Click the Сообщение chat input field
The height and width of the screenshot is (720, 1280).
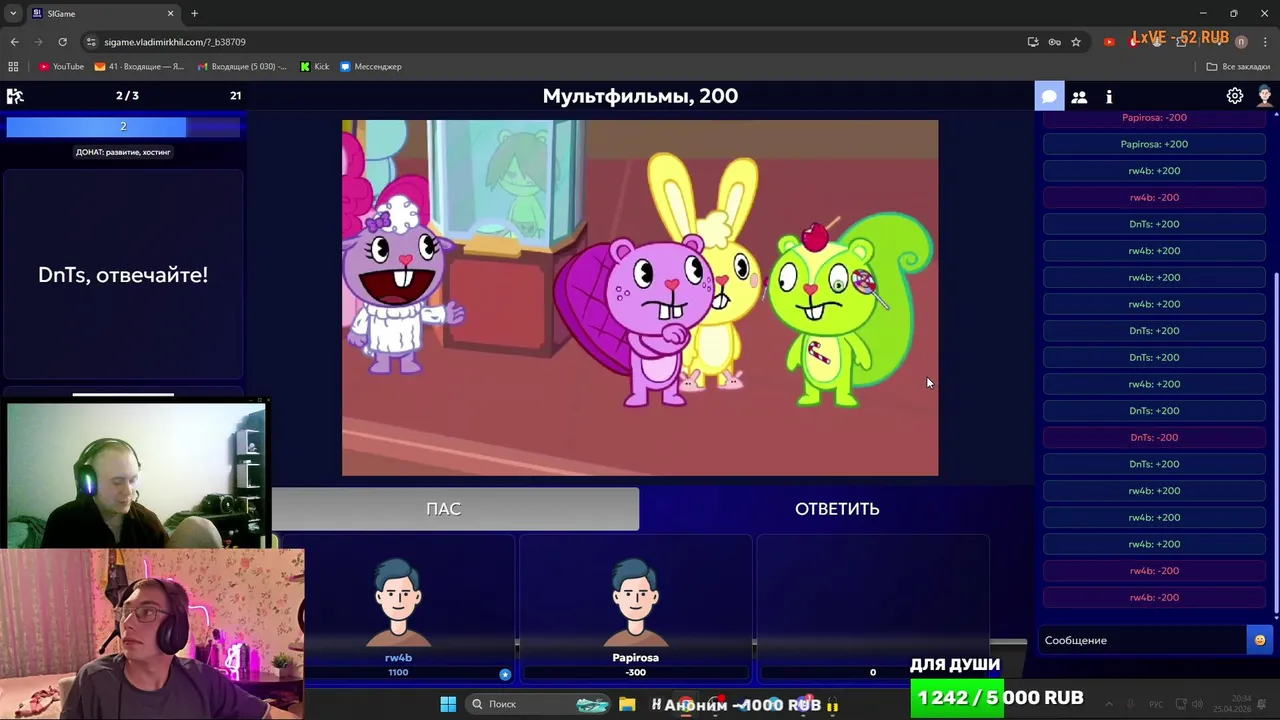1144,640
